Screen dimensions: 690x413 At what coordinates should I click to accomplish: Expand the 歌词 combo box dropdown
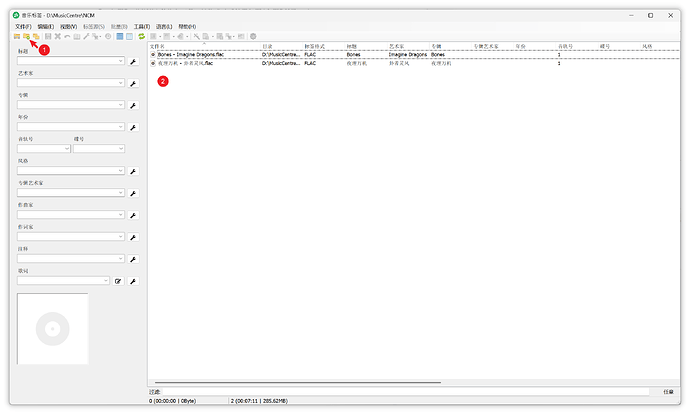tap(106, 281)
